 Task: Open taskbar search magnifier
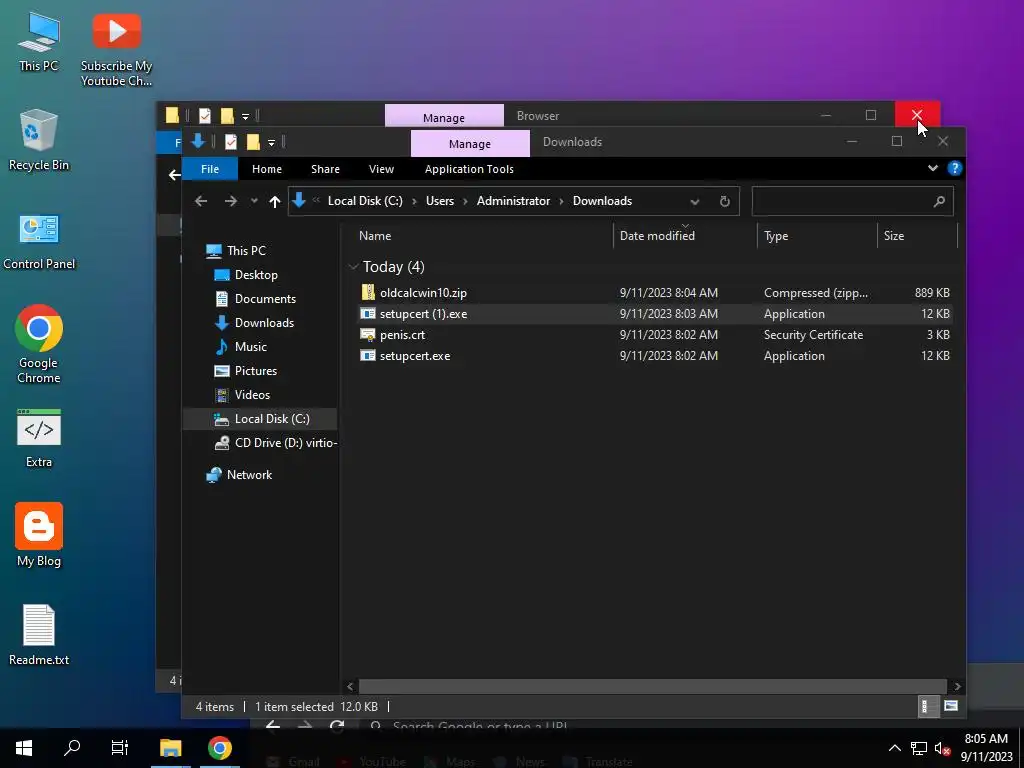(72, 748)
